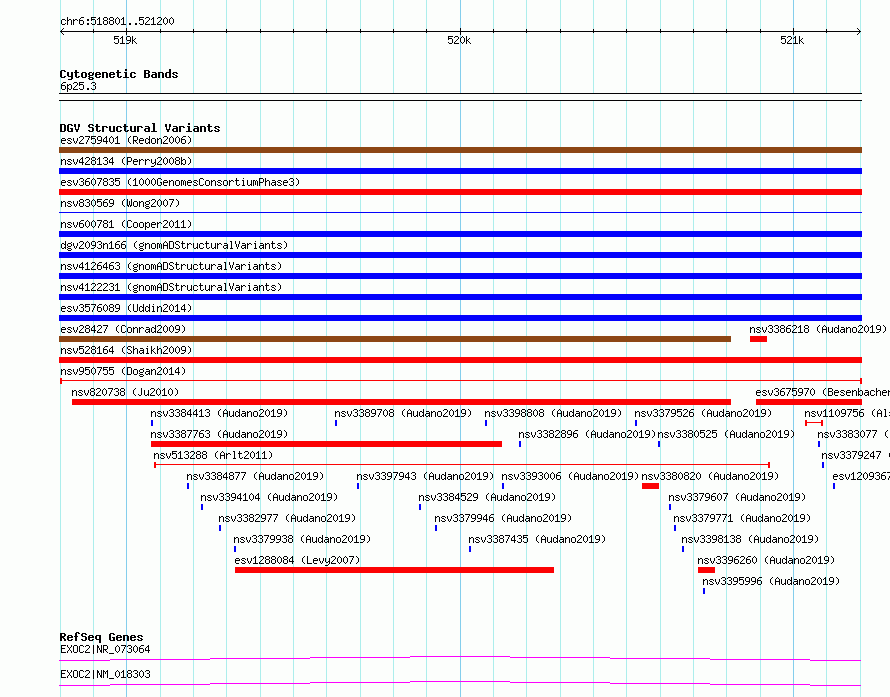Open esv3607835 (1000GenomesConsortiumPhase3) variant
This screenshot has height=697, width=890.
[x=180, y=182]
